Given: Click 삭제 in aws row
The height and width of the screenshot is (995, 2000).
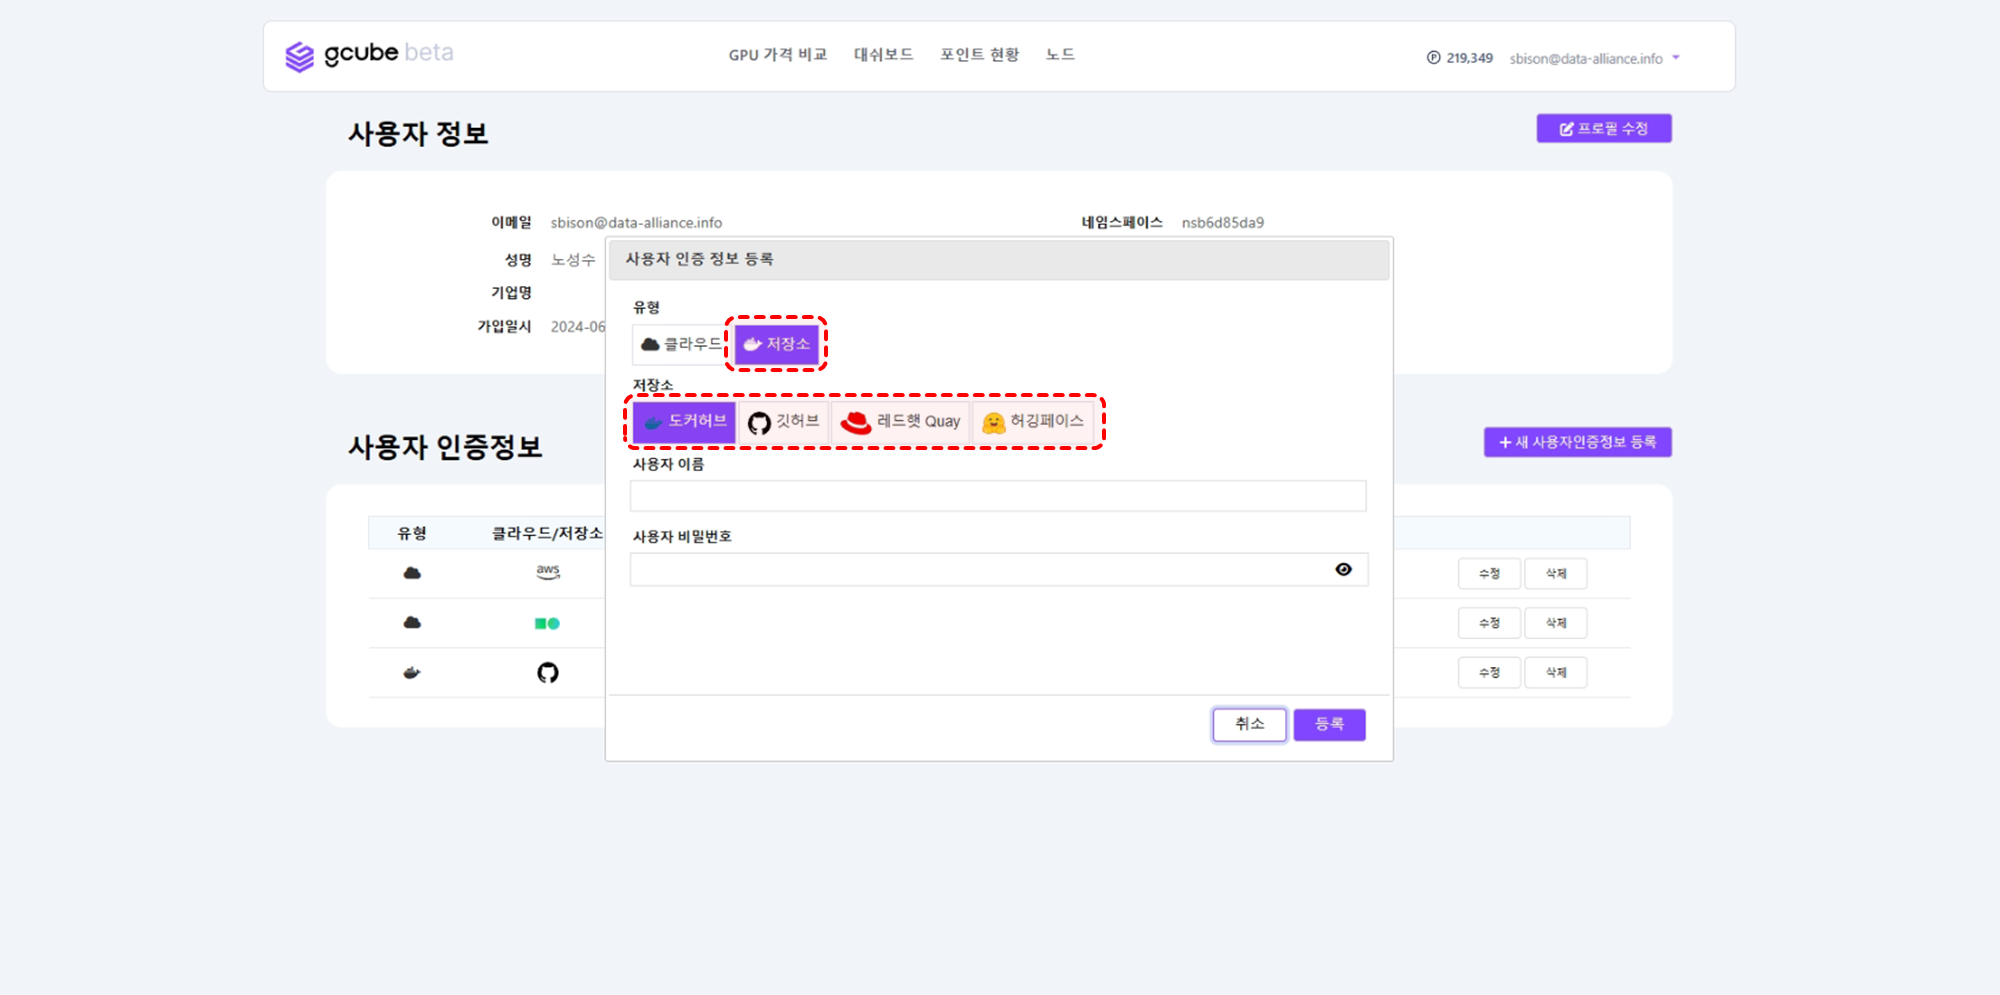Looking at the screenshot, I should 1556,573.
